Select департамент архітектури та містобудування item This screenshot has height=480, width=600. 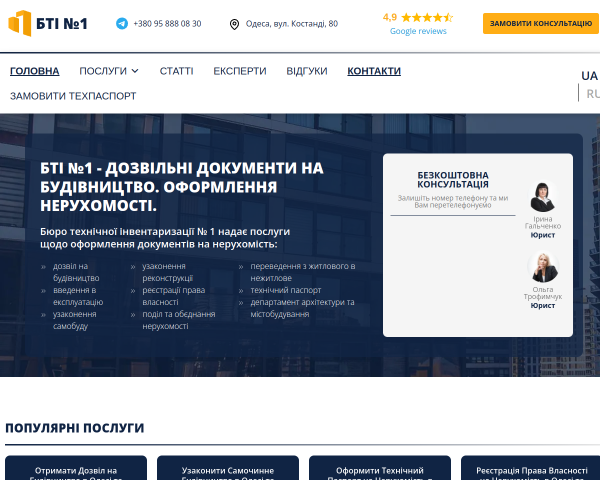(302, 308)
